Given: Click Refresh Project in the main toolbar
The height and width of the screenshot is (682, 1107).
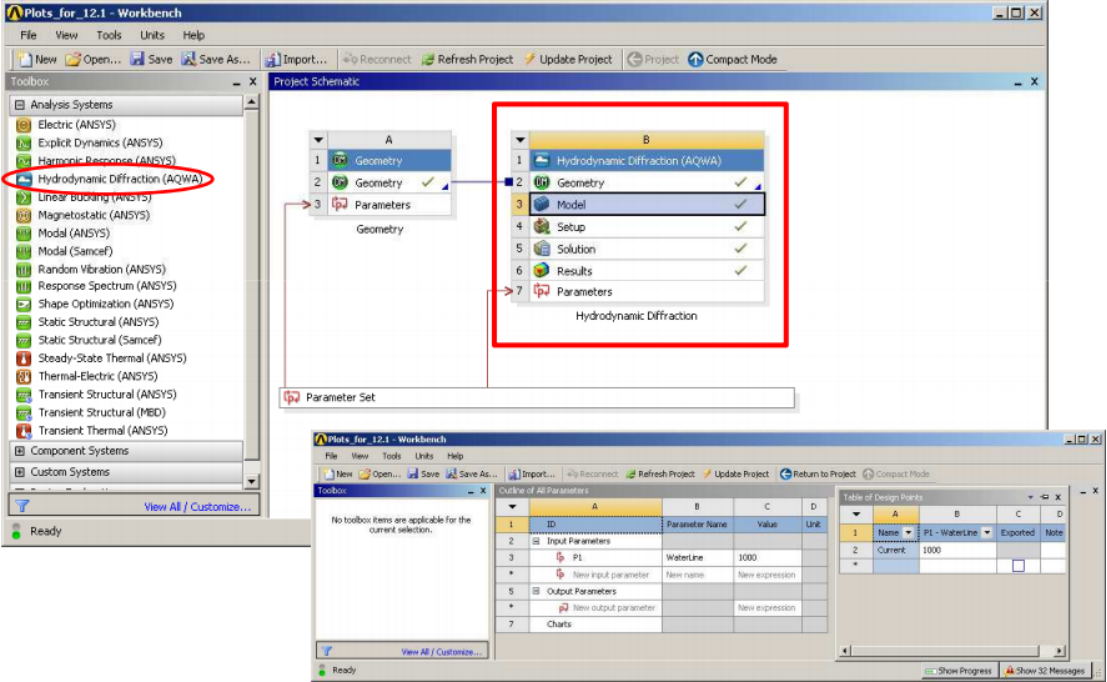Looking at the screenshot, I should 467,59.
